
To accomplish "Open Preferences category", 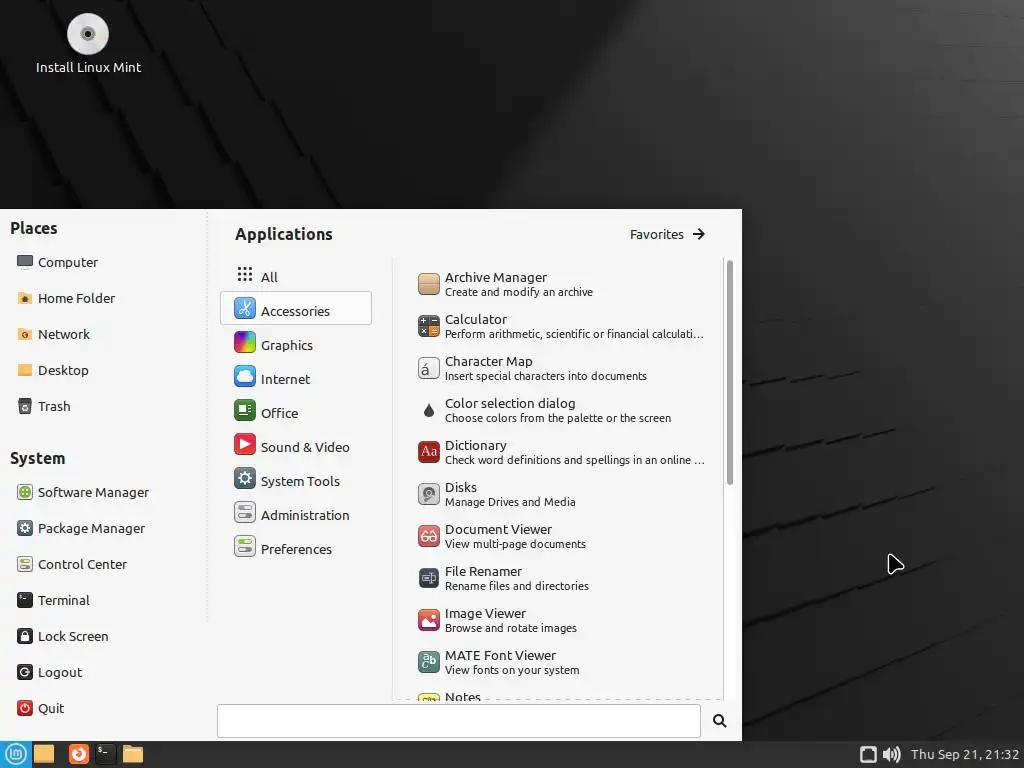I will (296, 547).
